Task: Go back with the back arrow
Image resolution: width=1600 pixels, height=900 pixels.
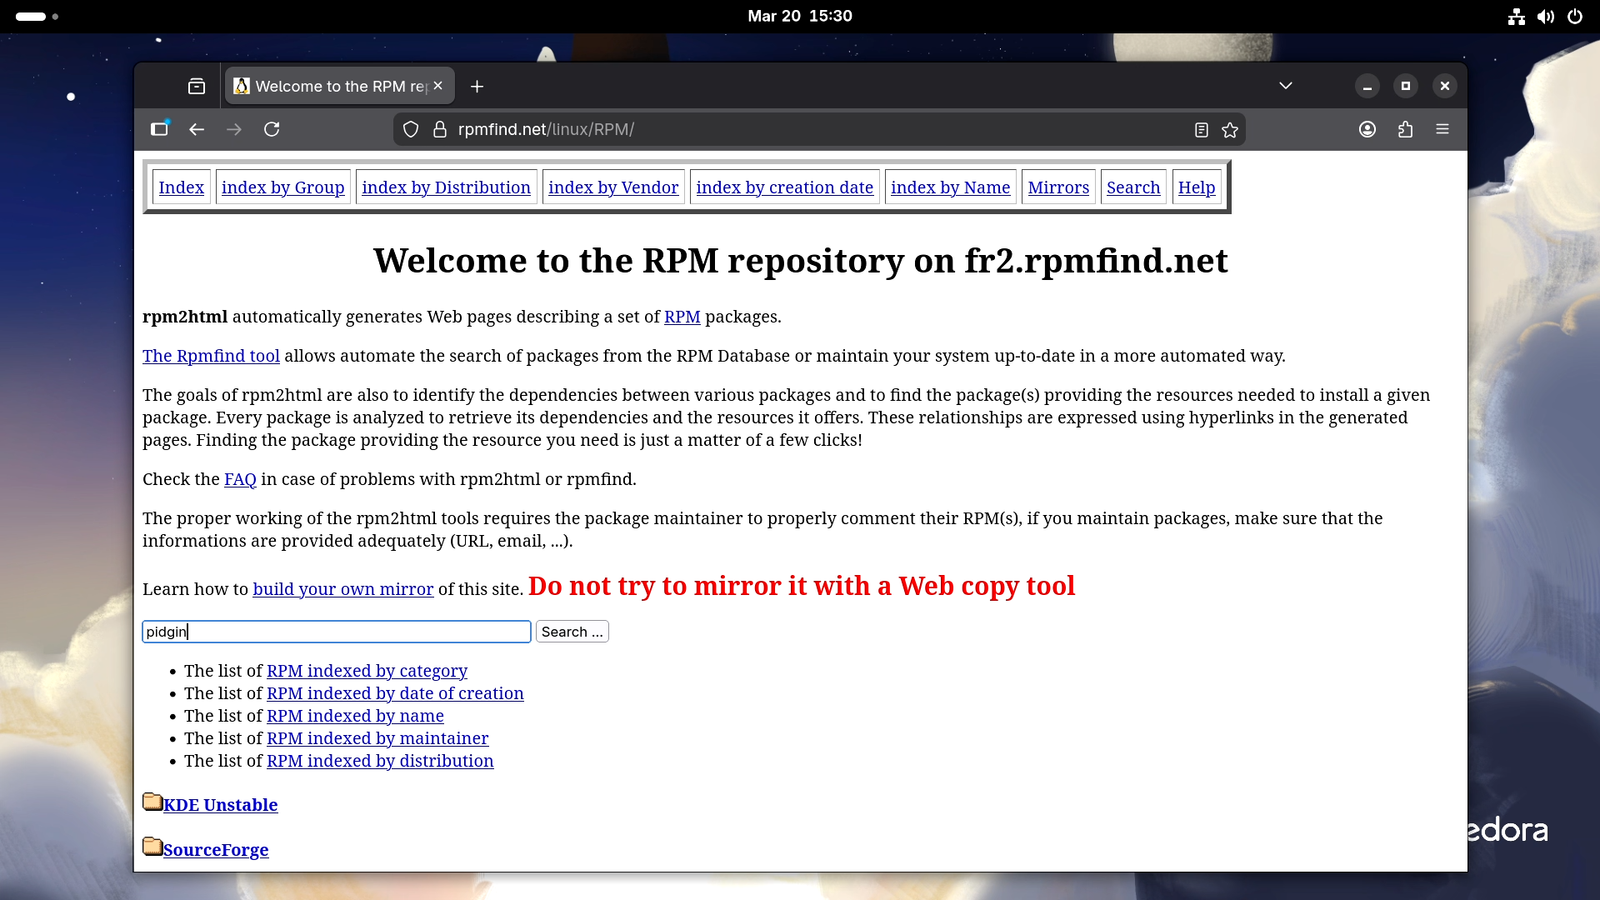Action: (197, 129)
